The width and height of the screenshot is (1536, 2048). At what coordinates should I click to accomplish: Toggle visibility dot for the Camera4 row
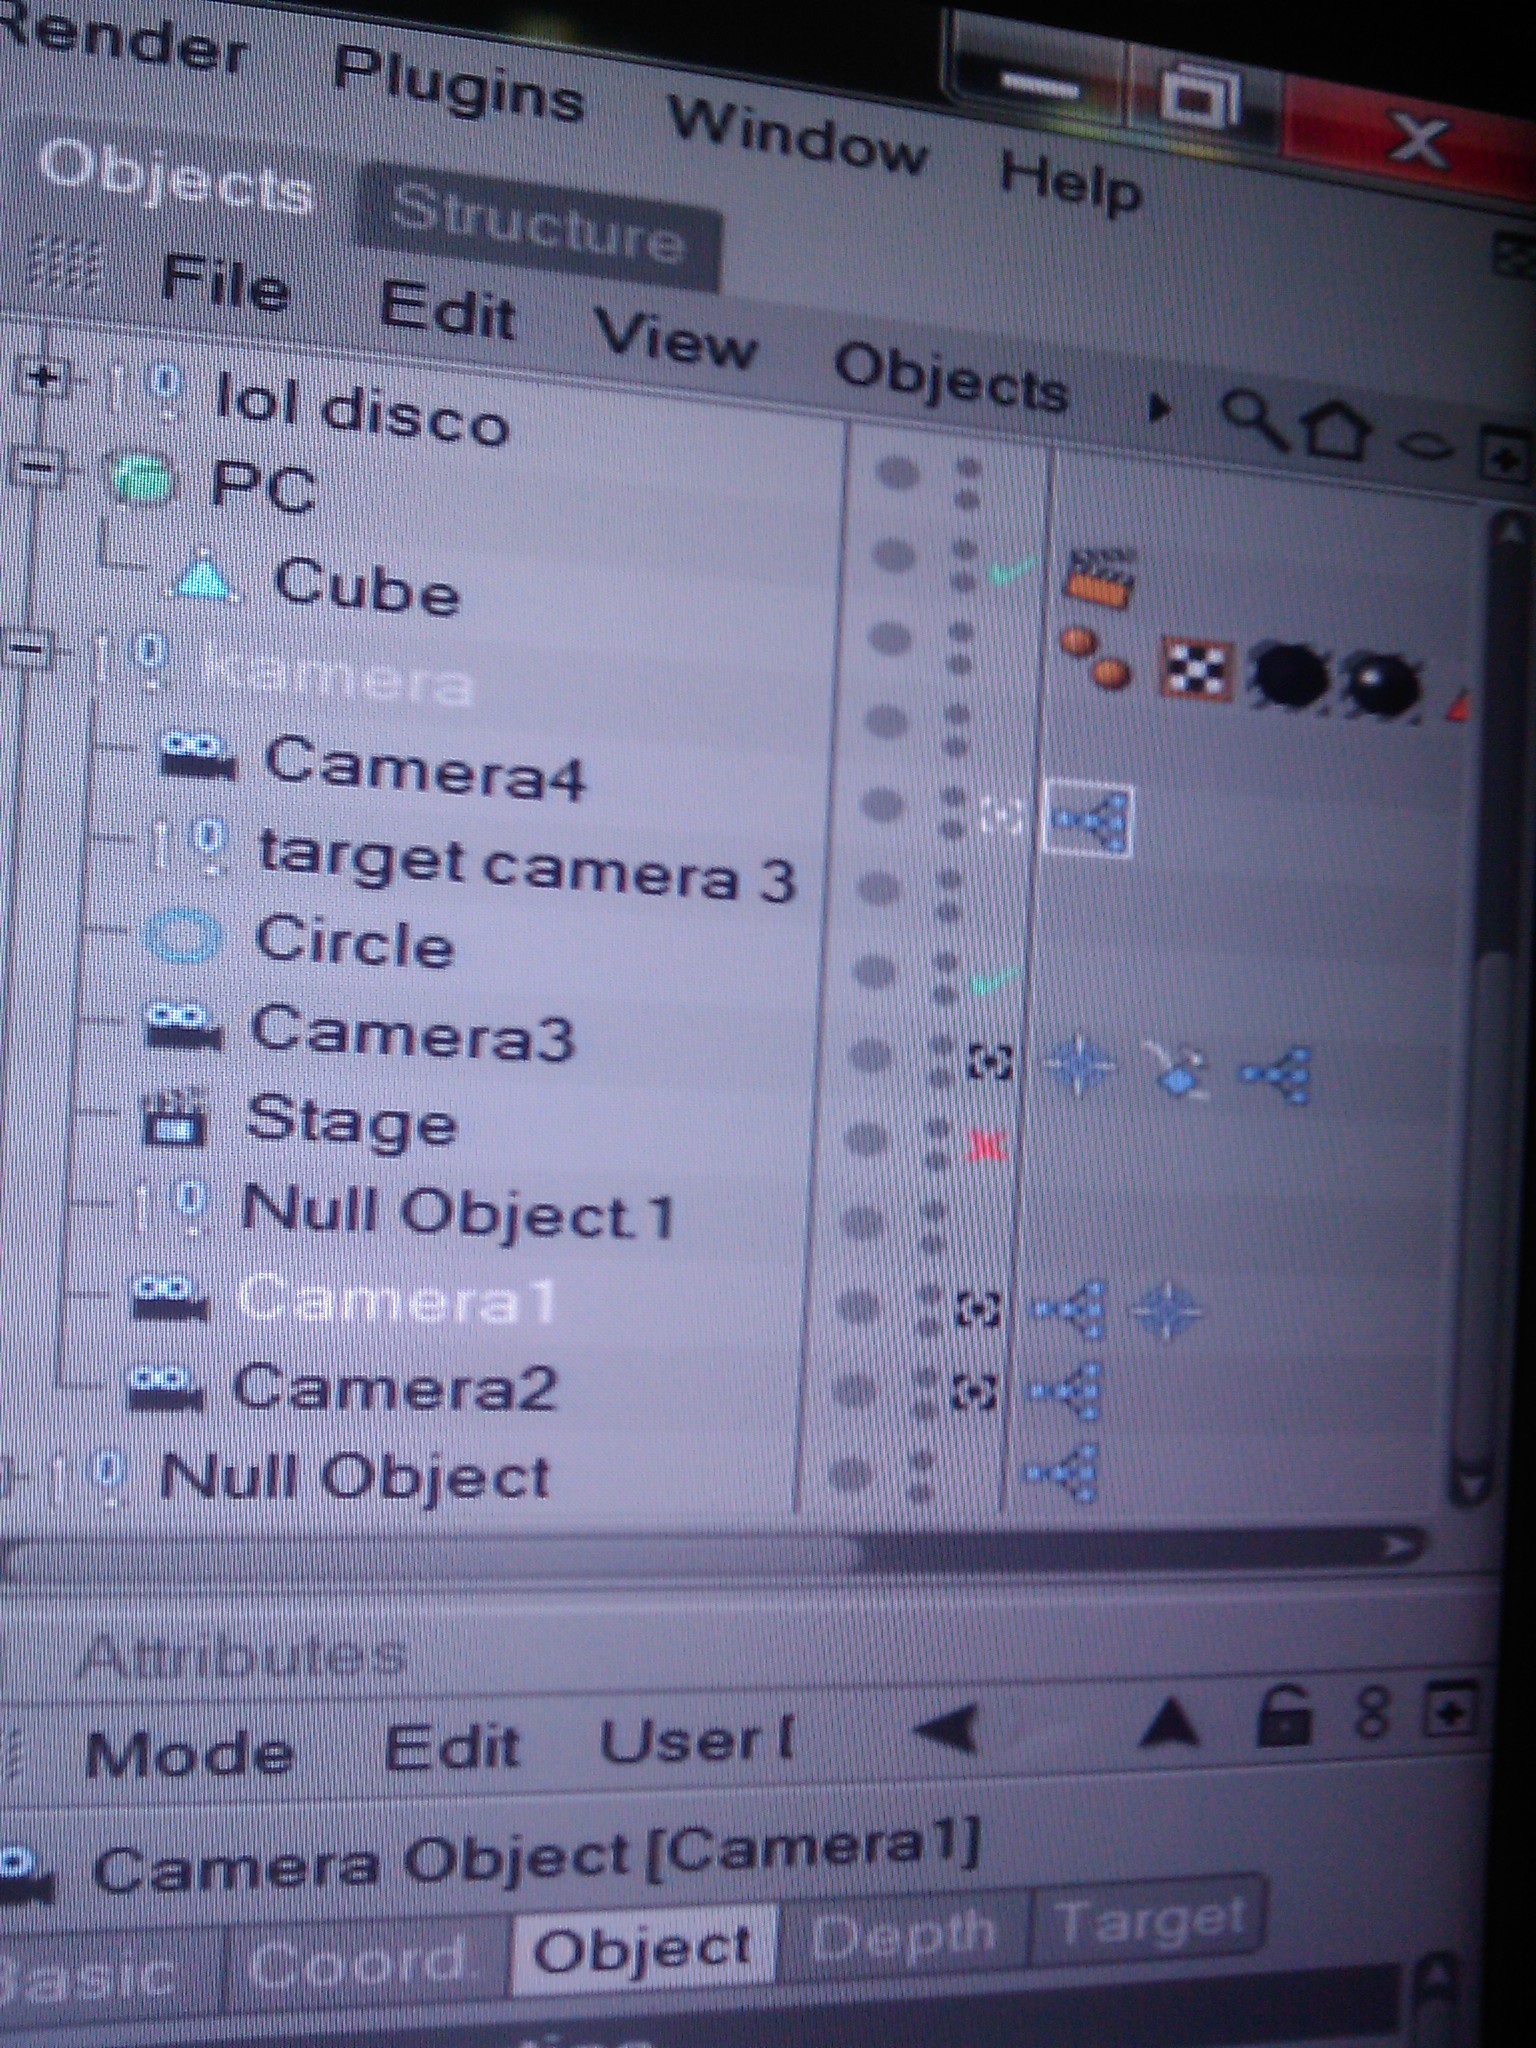[882, 803]
